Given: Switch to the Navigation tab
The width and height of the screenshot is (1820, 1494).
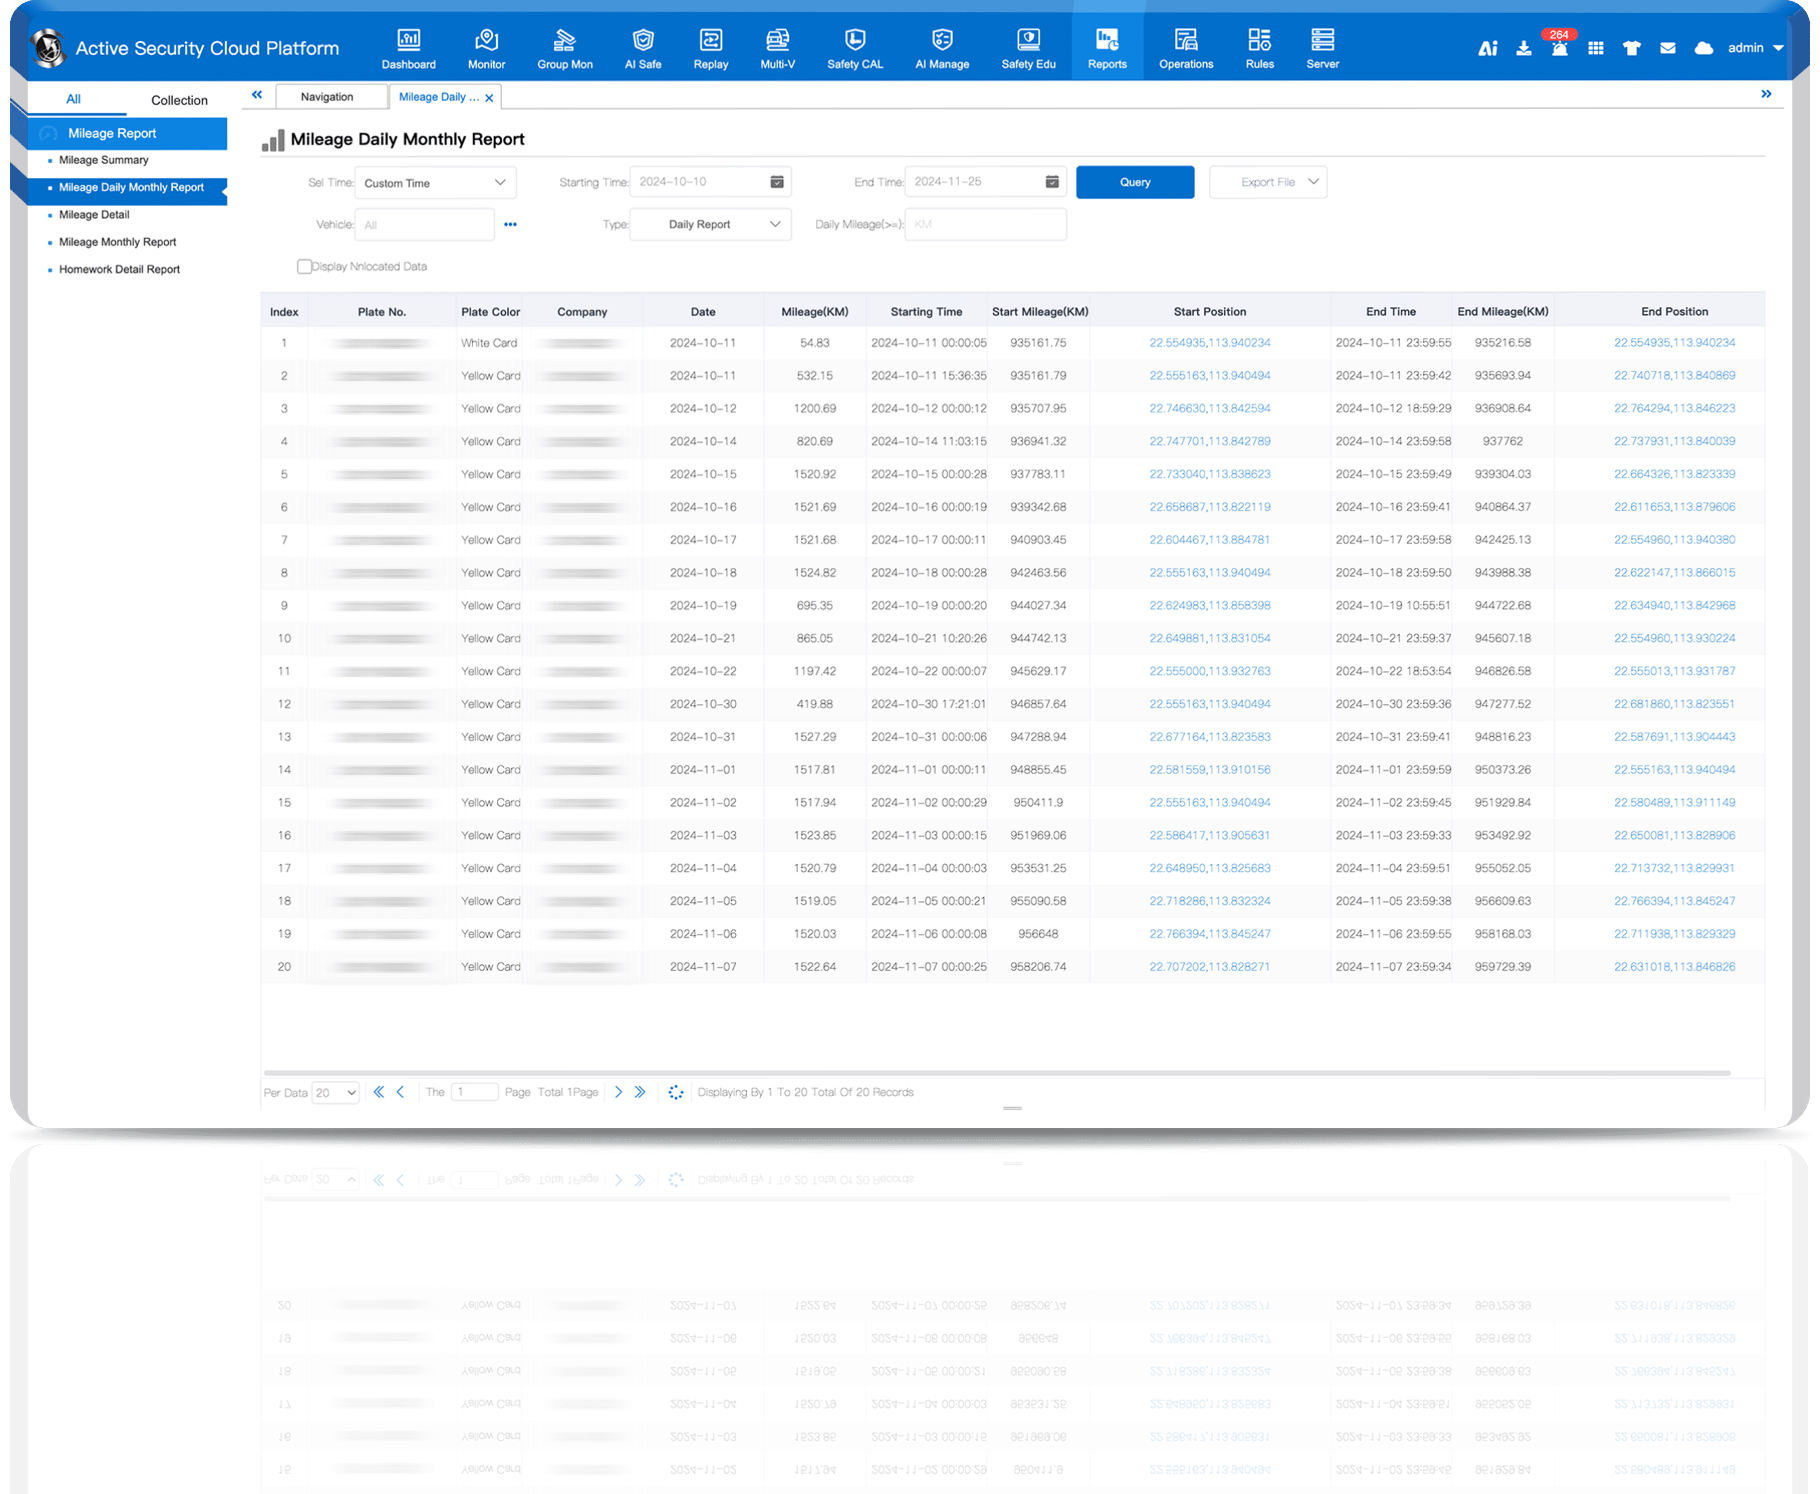Looking at the screenshot, I should tap(327, 97).
